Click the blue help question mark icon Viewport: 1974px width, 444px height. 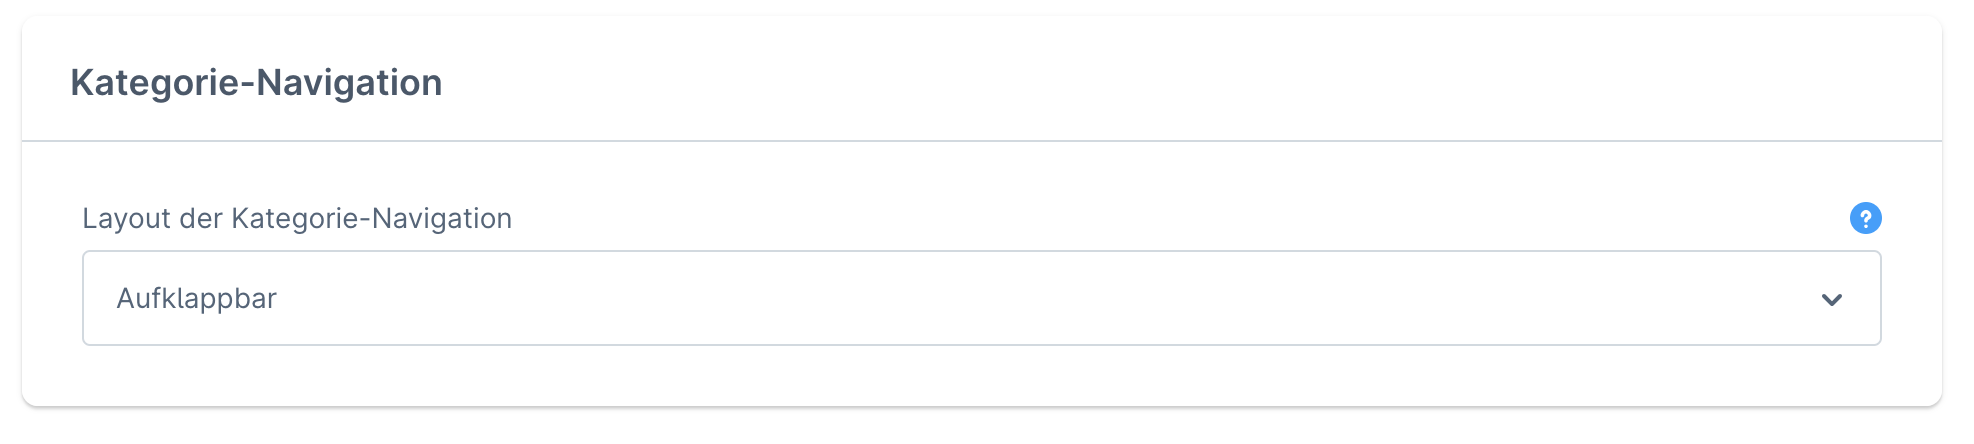click(1865, 218)
